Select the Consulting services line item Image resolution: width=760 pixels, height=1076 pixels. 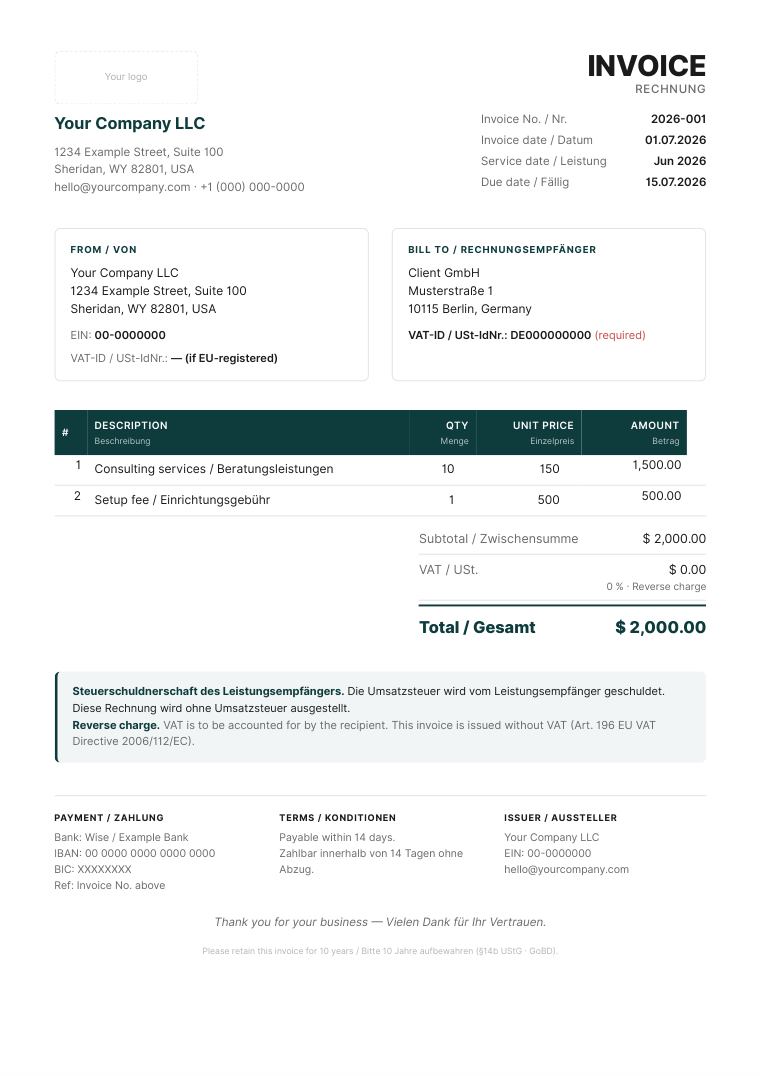(x=214, y=469)
